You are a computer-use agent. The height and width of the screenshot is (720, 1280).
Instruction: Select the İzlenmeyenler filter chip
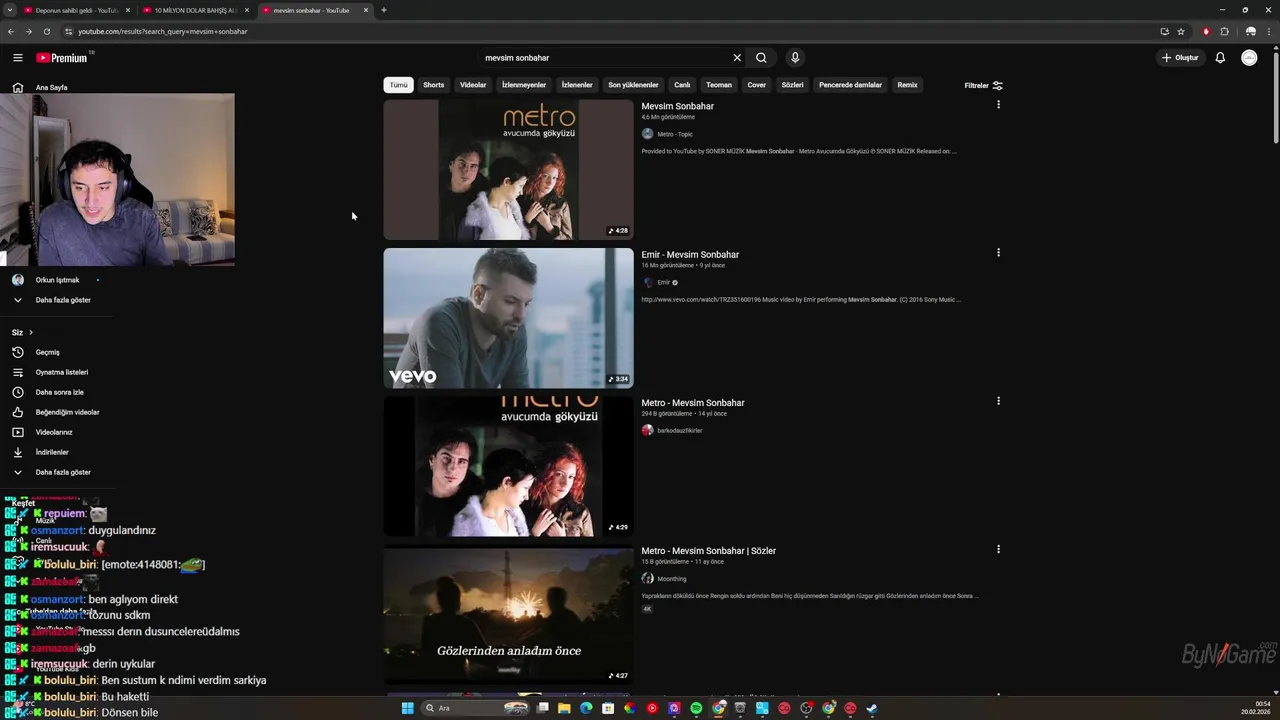click(524, 85)
